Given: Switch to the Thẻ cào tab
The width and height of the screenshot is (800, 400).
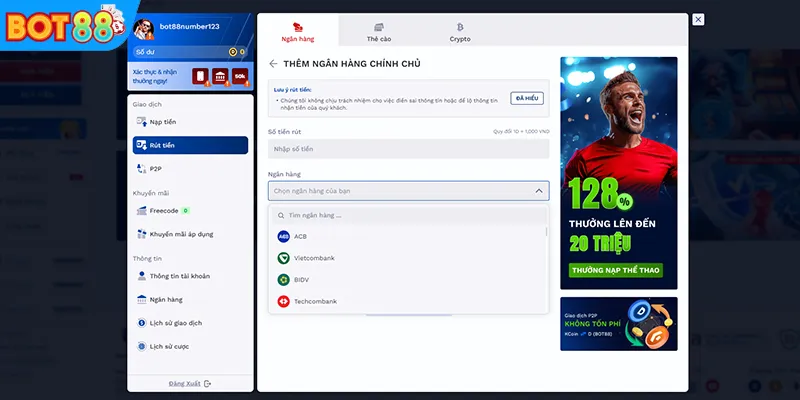Looking at the screenshot, I should click(378, 32).
